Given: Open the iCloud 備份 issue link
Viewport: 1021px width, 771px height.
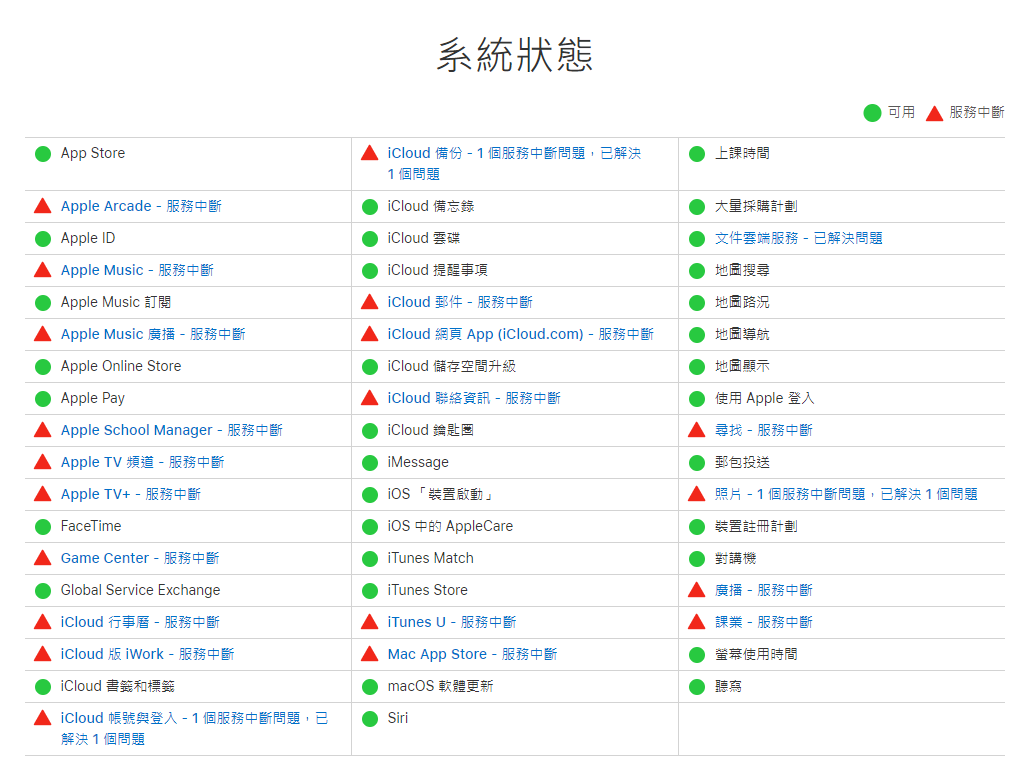Looking at the screenshot, I should [x=514, y=163].
